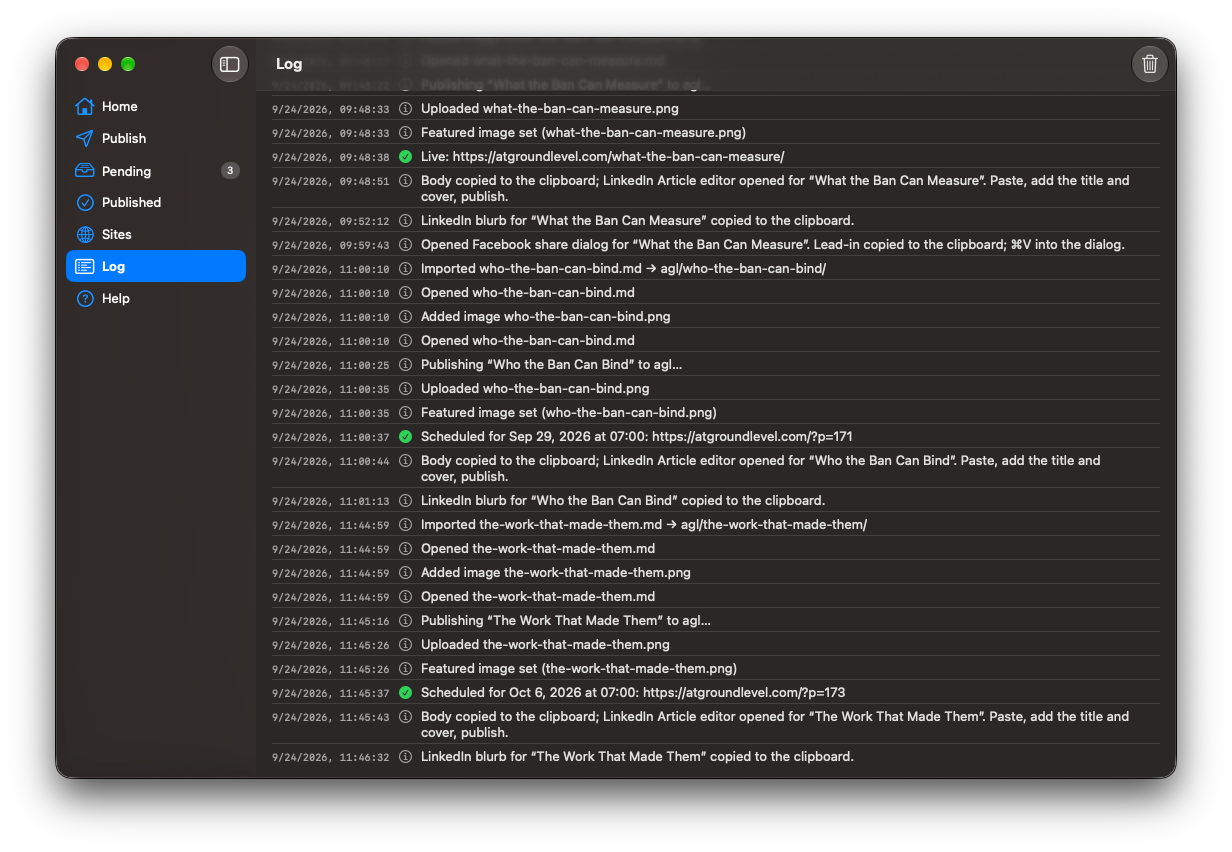Select "Uploaded what-the-ban-can-measure.png" log row
The height and width of the screenshot is (852, 1232).
[716, 108]
